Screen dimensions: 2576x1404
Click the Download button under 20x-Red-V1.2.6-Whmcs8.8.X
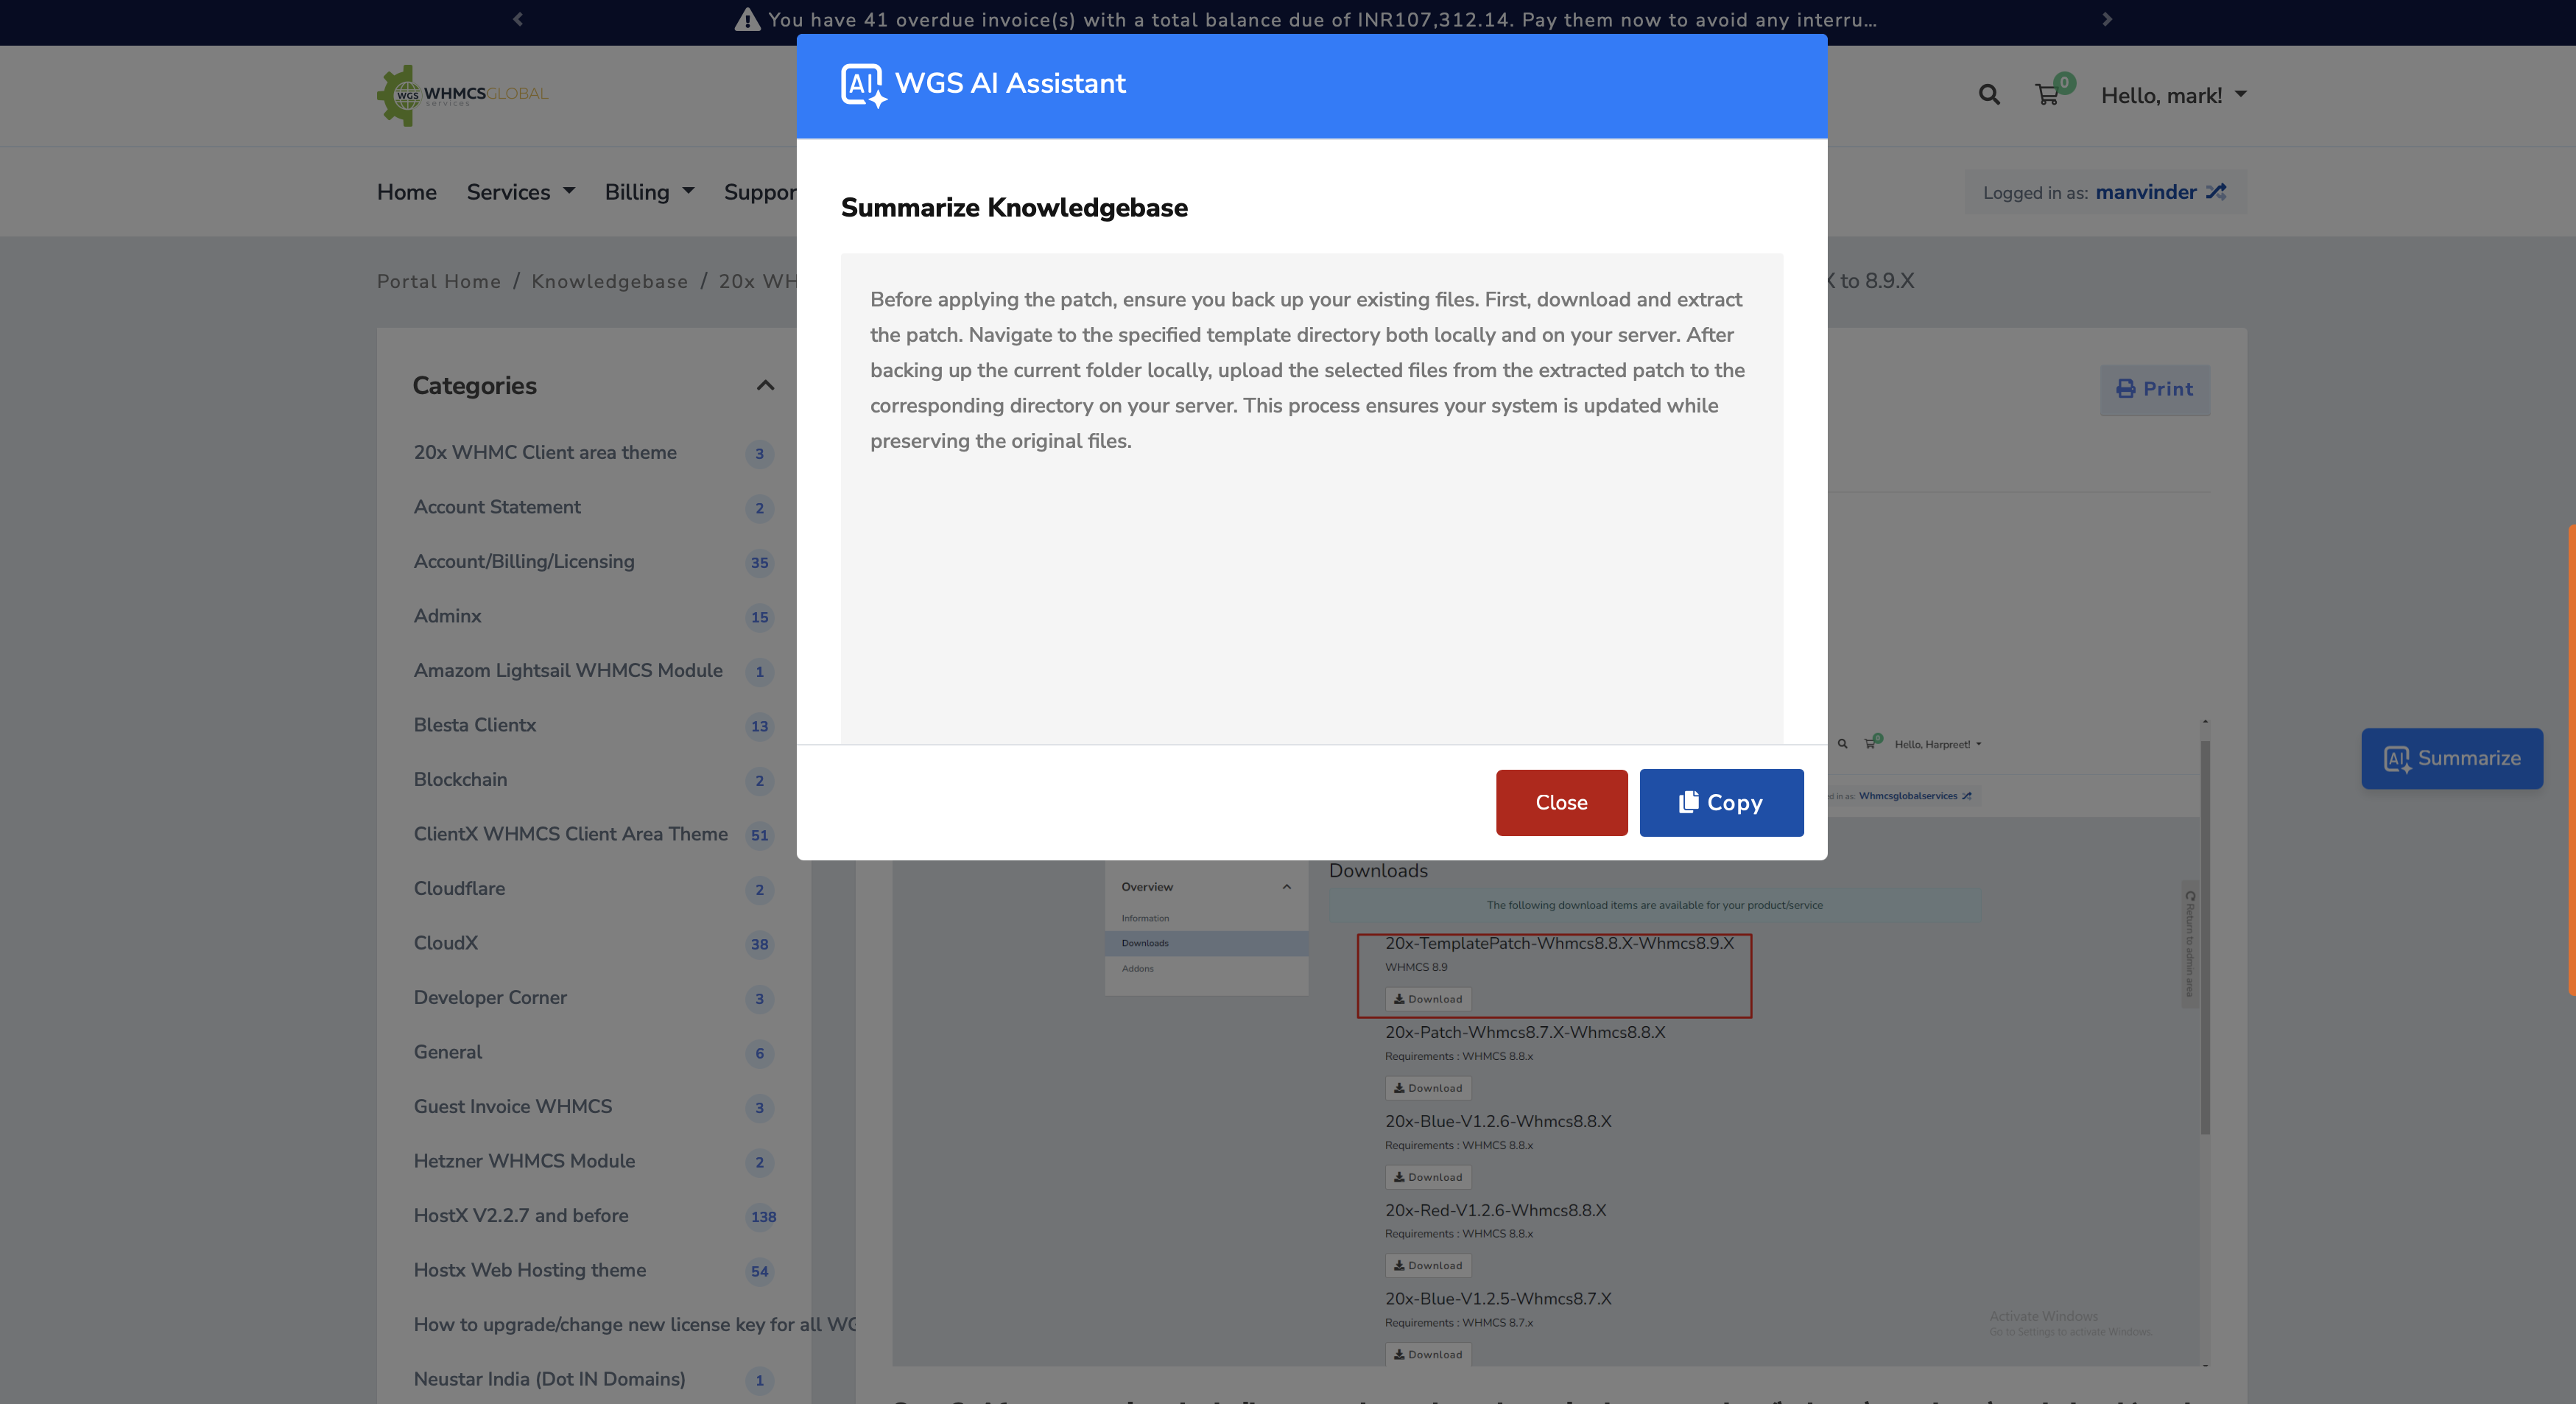pos(1428,1265)
